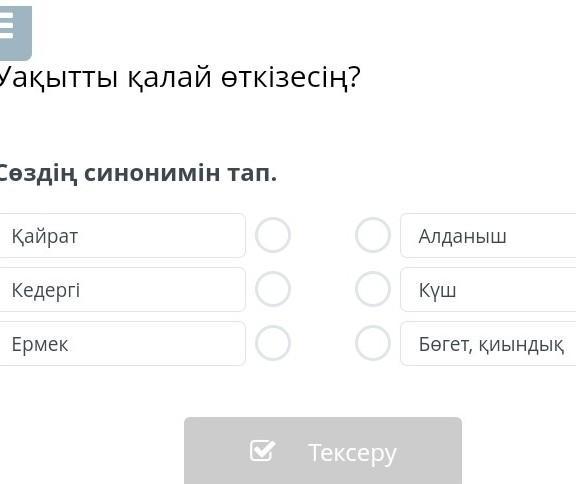The height and width of the screenshot is (484, 576).
Task: Select the connector circle beside Бөгет, қиындық
Action: point(372,343)
